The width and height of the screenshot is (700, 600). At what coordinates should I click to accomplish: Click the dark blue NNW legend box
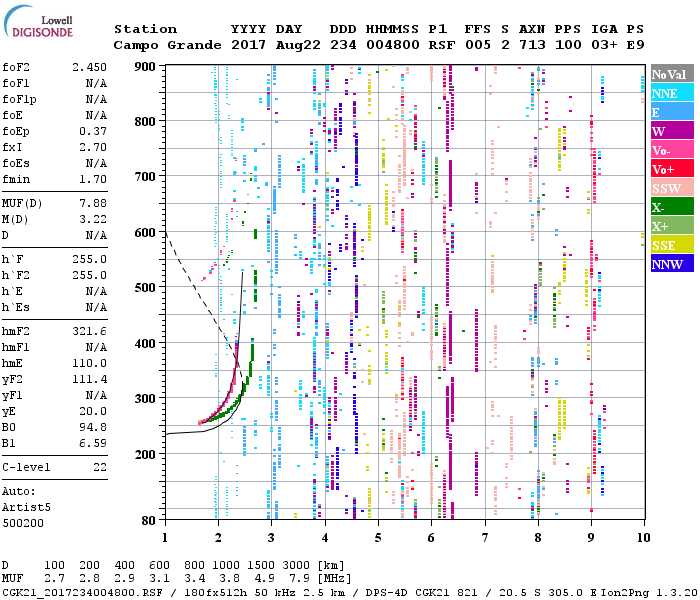point(672,265)
